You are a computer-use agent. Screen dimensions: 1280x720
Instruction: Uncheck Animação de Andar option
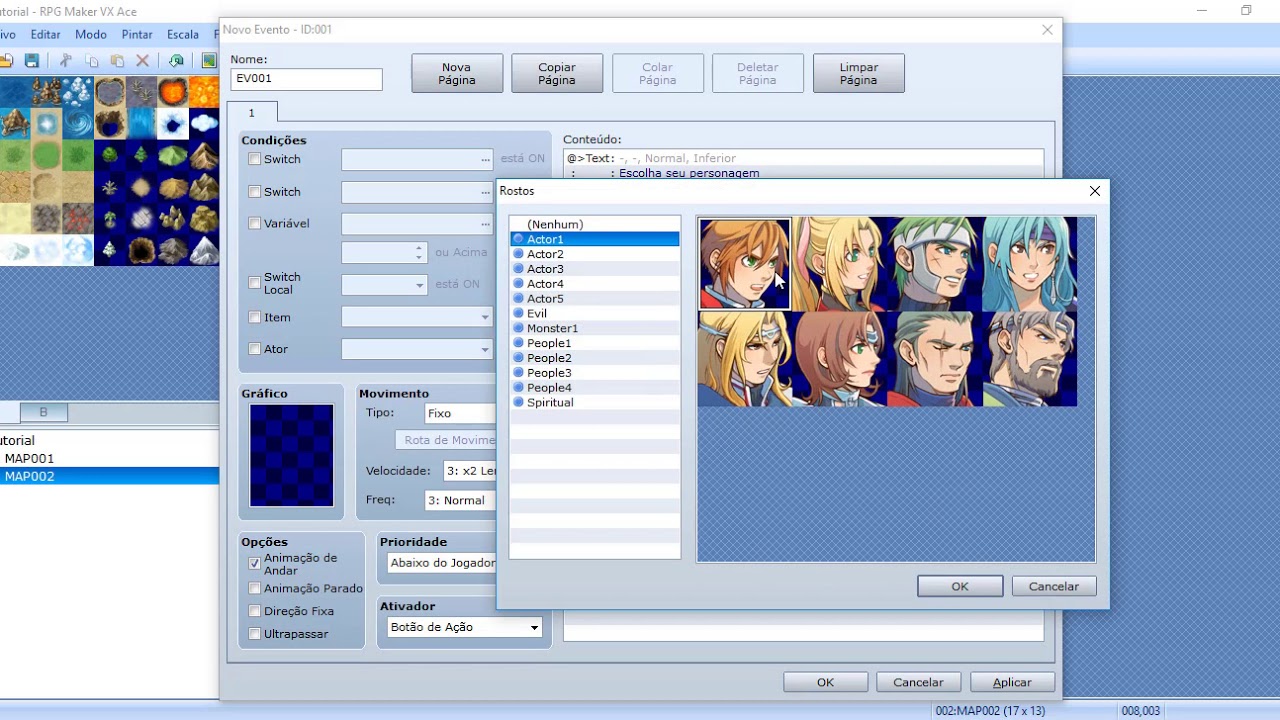pos(255,564)
